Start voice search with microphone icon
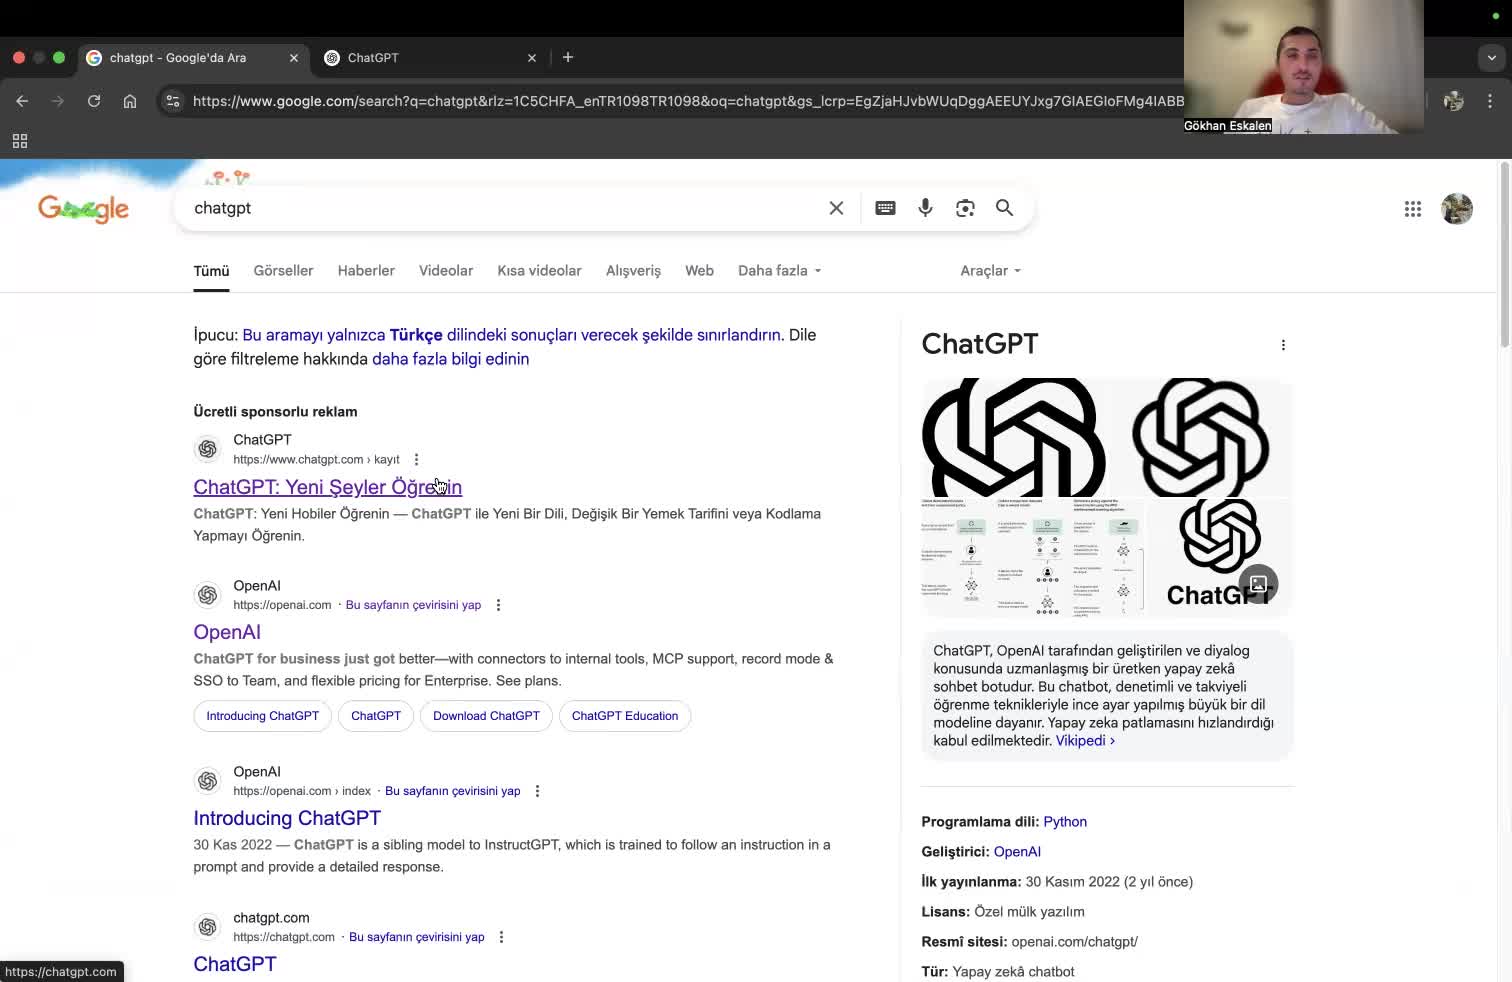Viewport: 1512px width, 982px height. pyautogui.click(x=925, y=208)
